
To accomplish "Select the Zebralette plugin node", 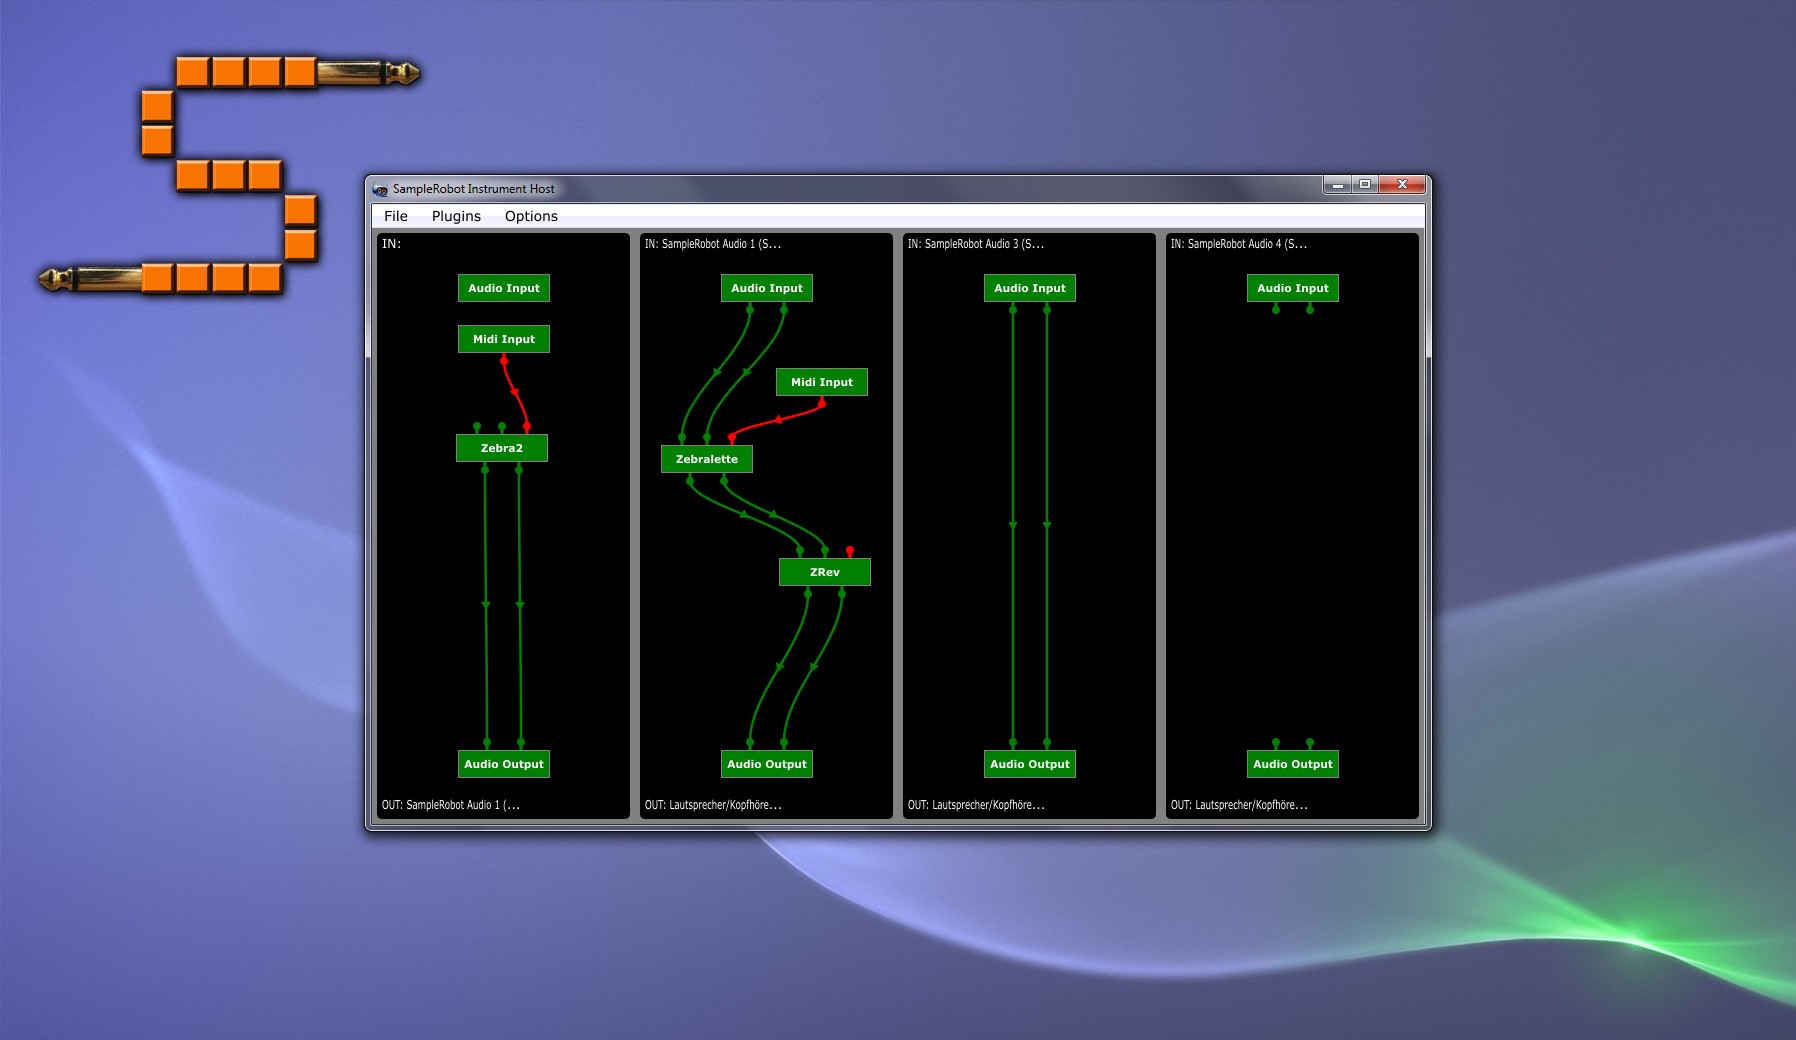I will coord(706,459).
